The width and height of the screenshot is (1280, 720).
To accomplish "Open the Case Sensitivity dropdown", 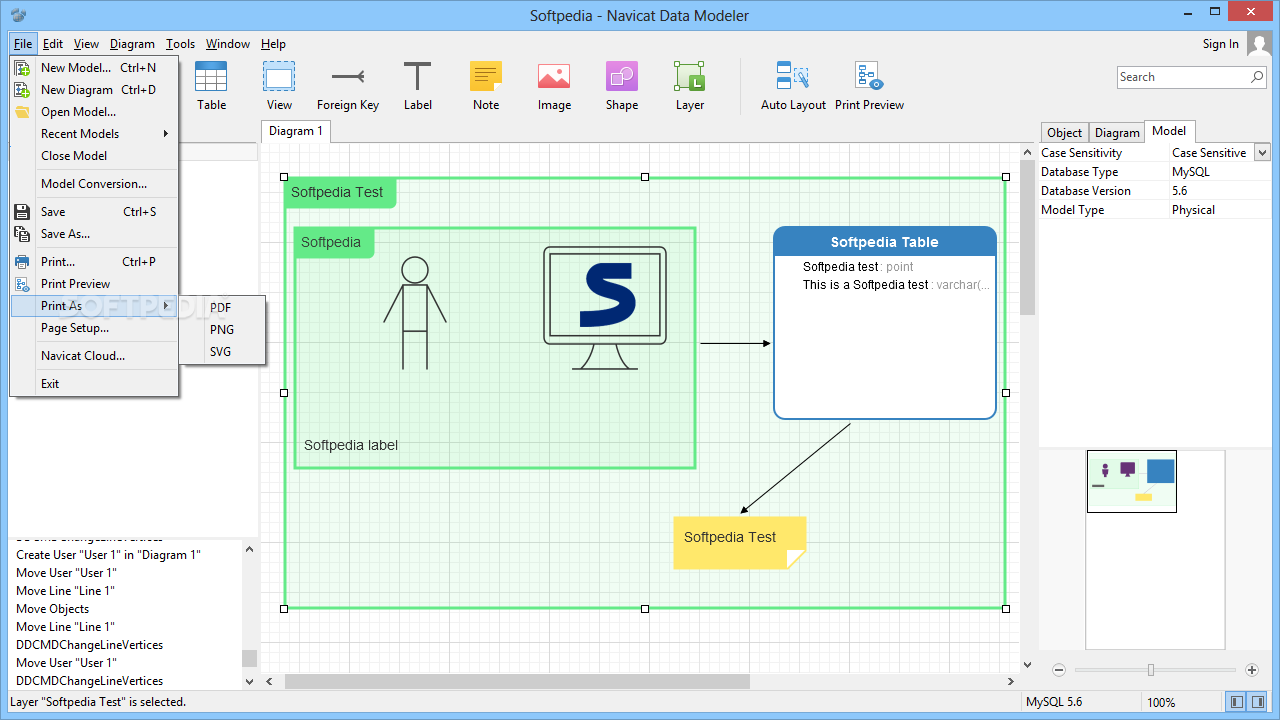I will click(x=1262, y=153).
